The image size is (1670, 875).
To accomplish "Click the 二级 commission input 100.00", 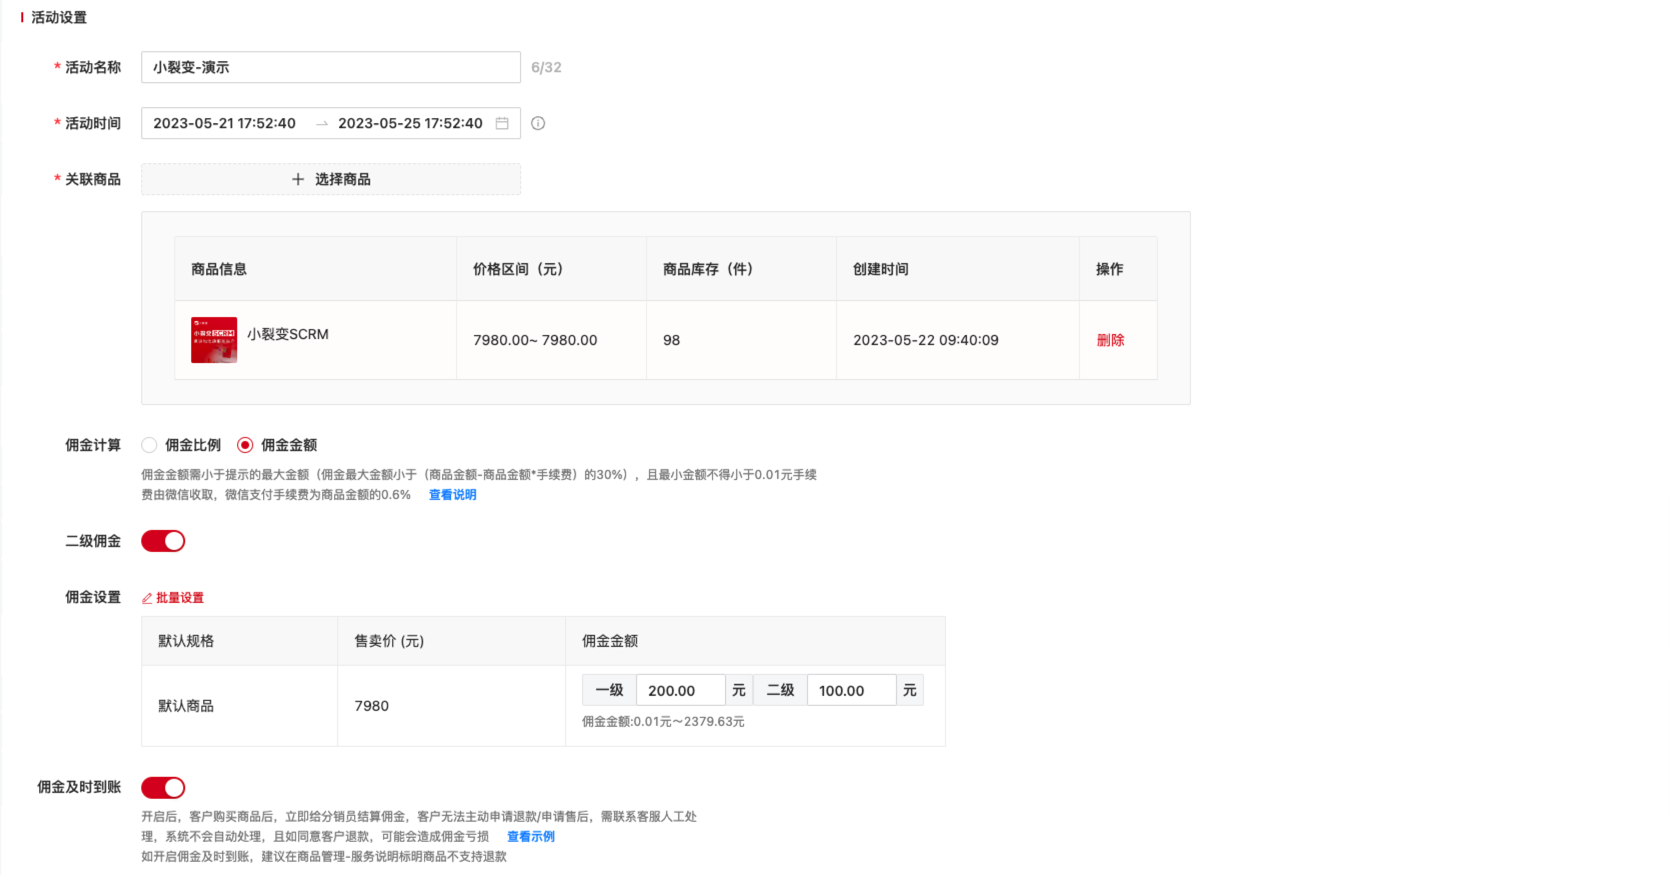I will tap(851, 690).
